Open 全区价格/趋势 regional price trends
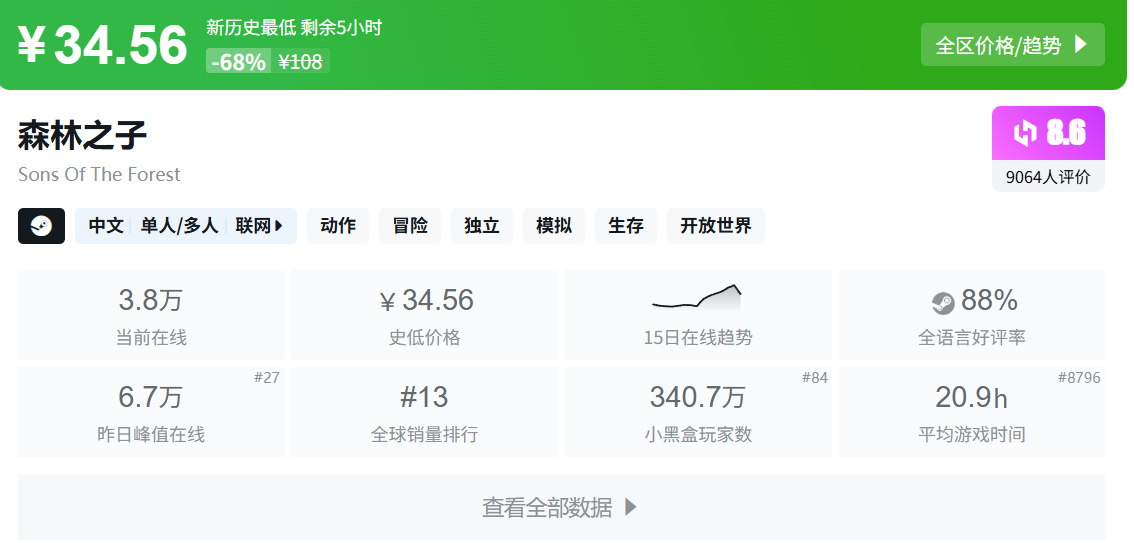 (x=1012, y=45)
